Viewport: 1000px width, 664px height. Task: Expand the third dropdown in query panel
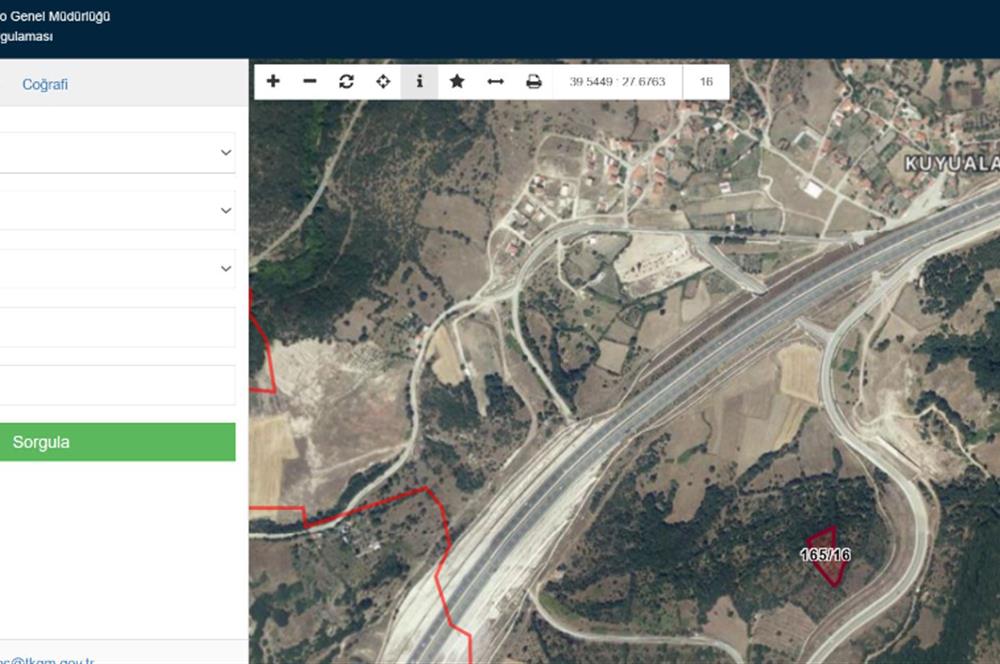click(117, 269)
